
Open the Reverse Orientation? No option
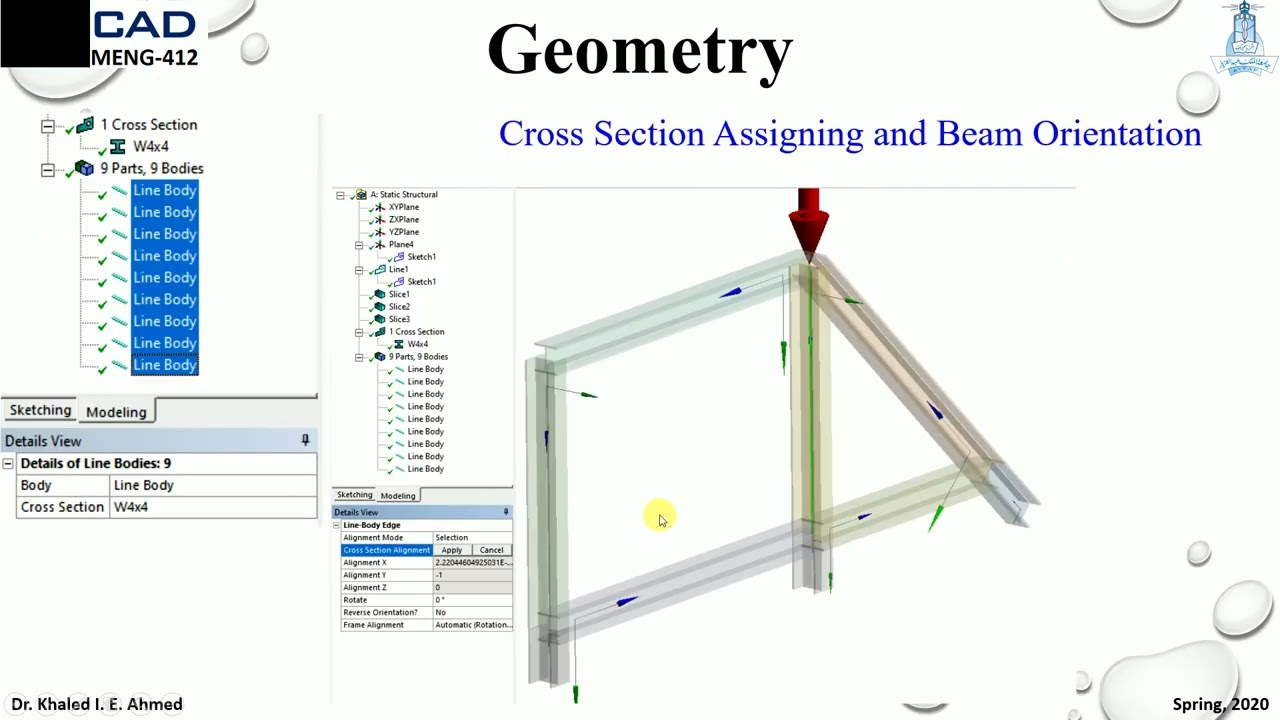click(472, 612)
